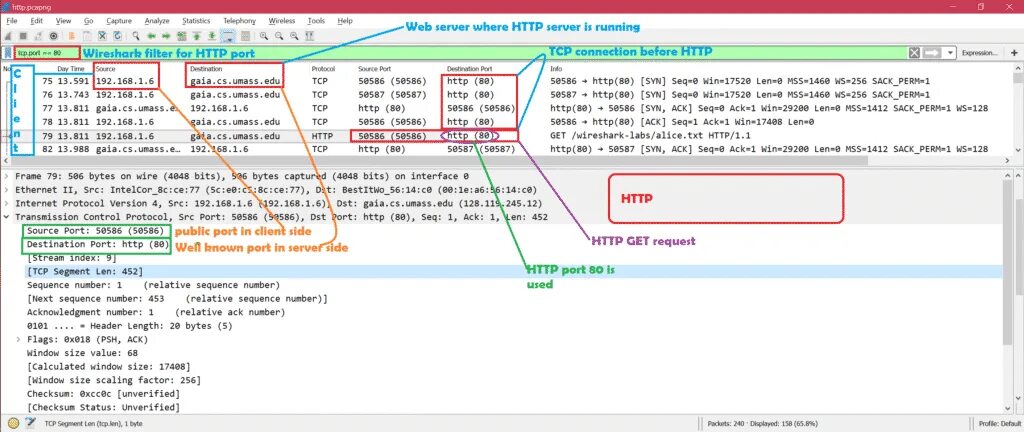Open the Help menu

[345, 21]
